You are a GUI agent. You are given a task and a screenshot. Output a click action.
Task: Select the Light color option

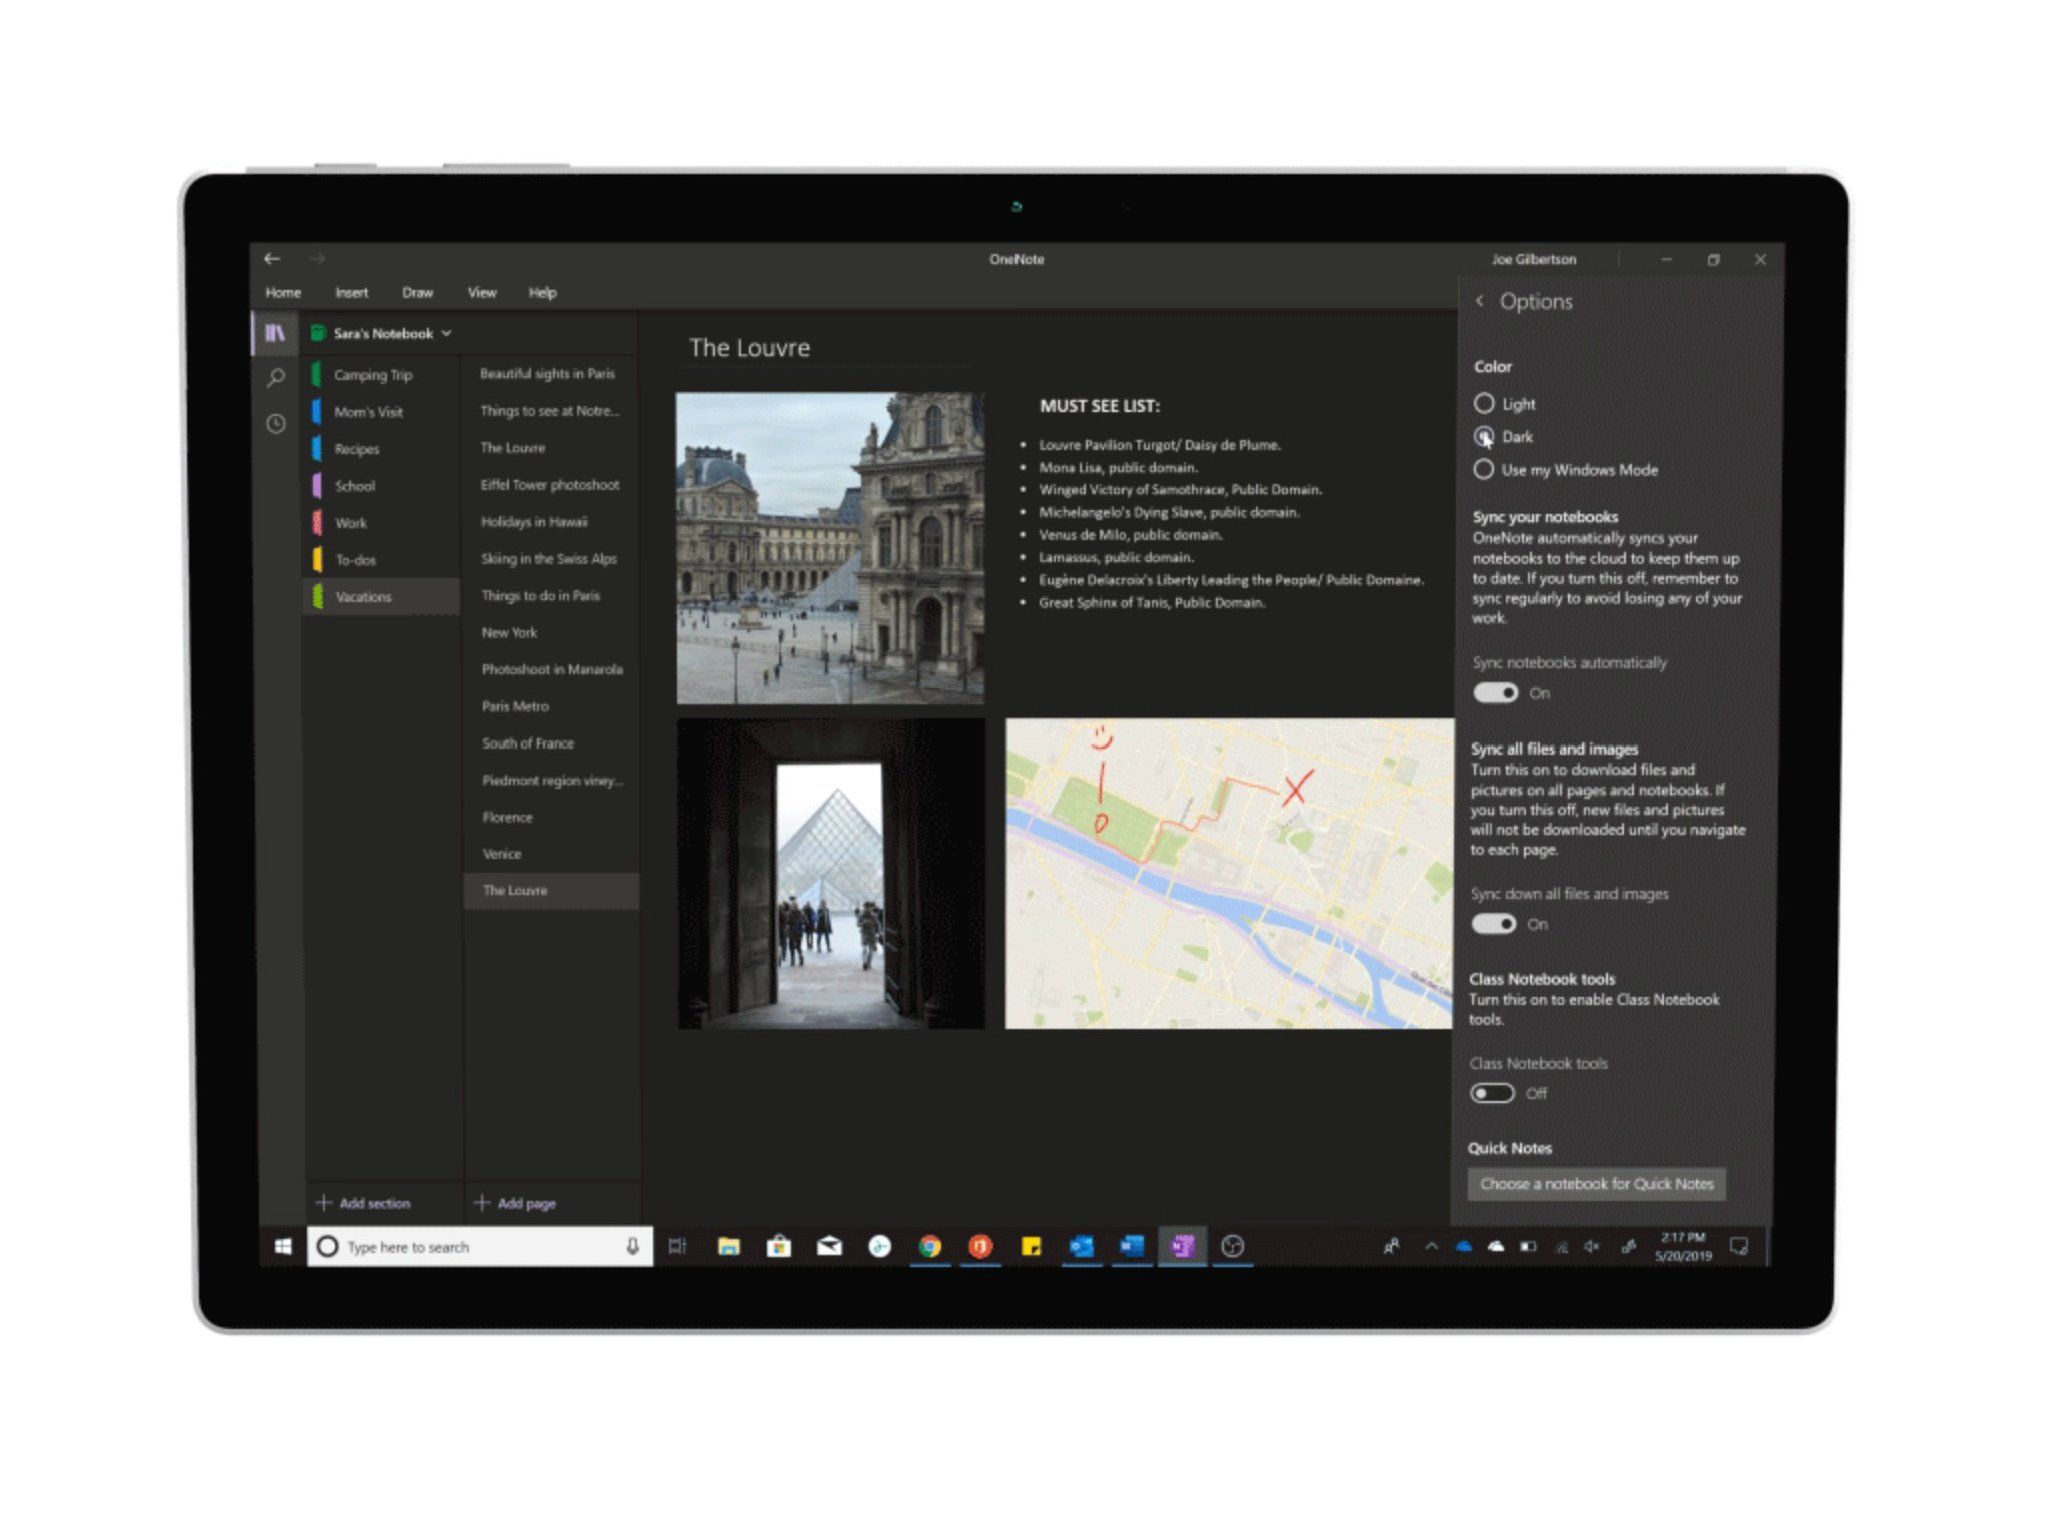click(1484, 403)
